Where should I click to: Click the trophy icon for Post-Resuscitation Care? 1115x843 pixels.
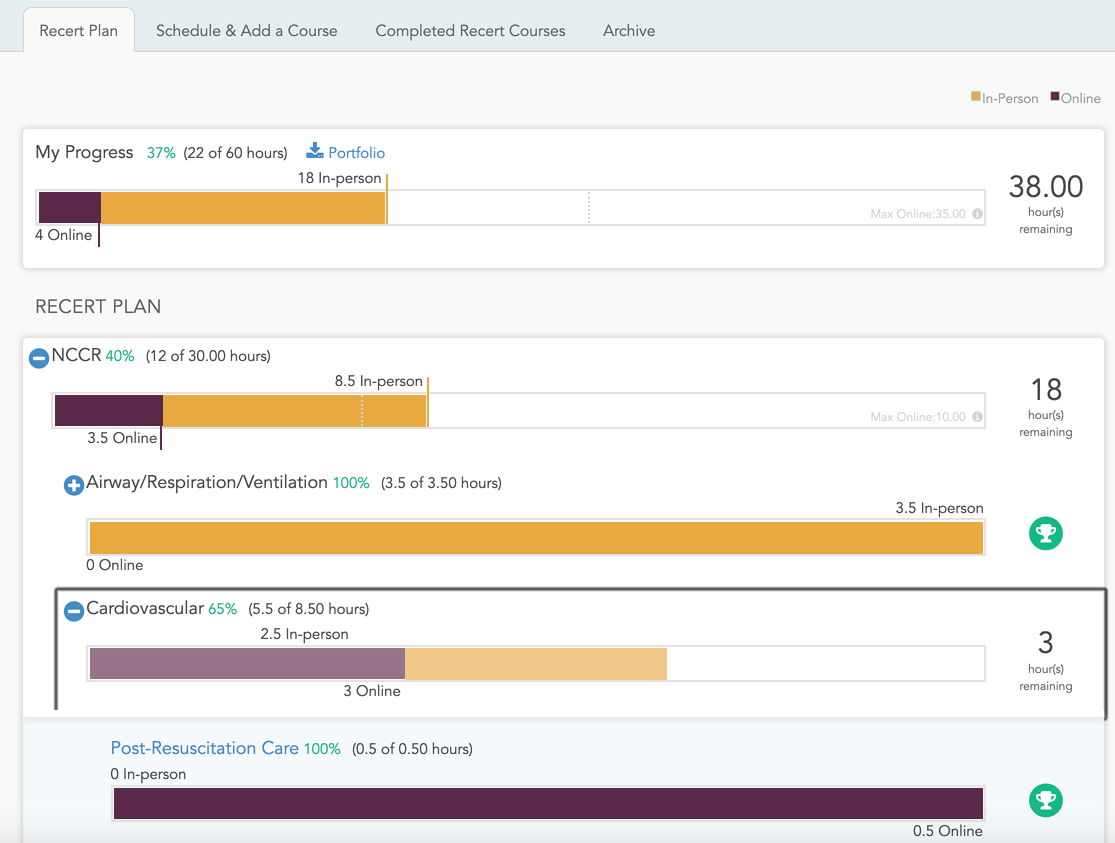[x=1046, y=801]
